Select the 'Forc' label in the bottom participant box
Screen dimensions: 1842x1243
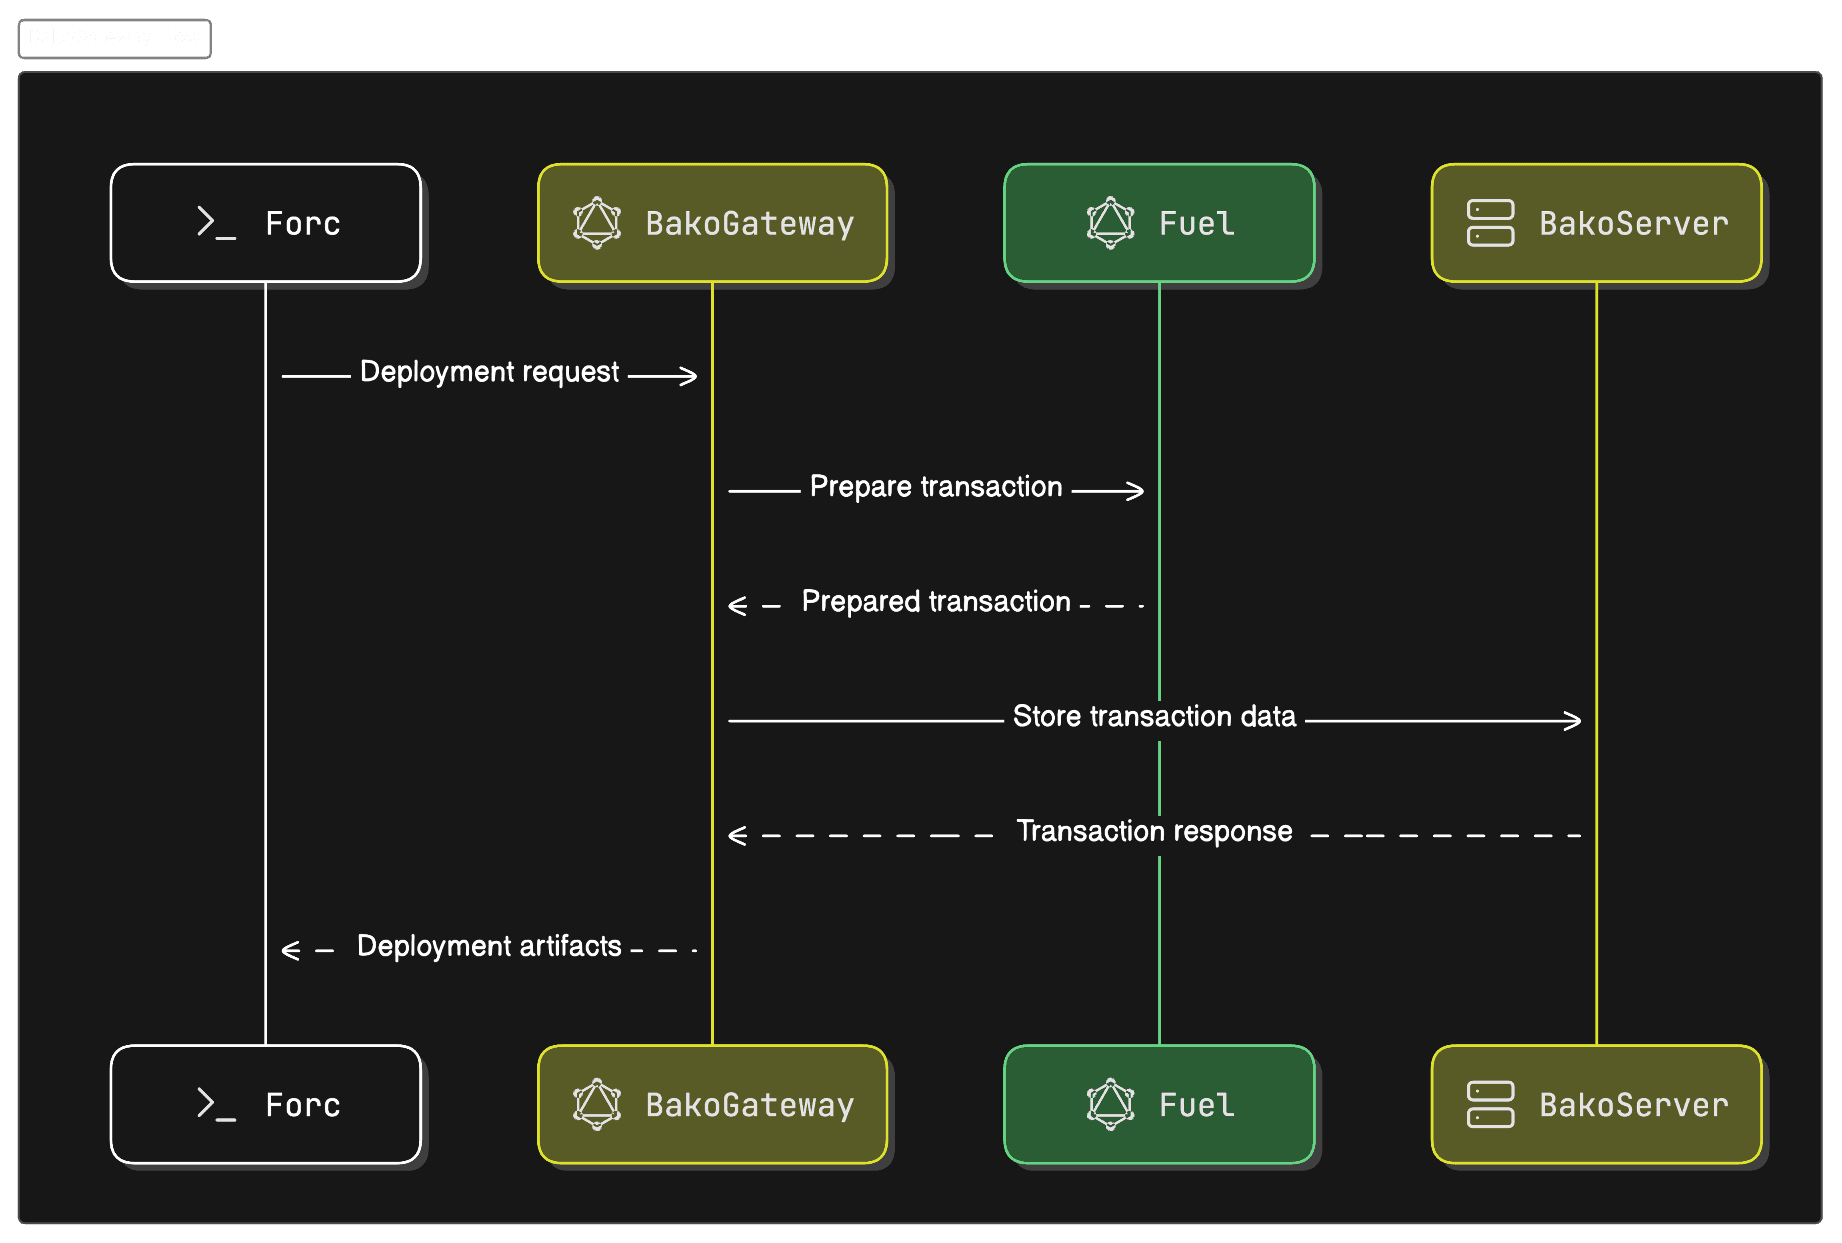coord(303,1105)
